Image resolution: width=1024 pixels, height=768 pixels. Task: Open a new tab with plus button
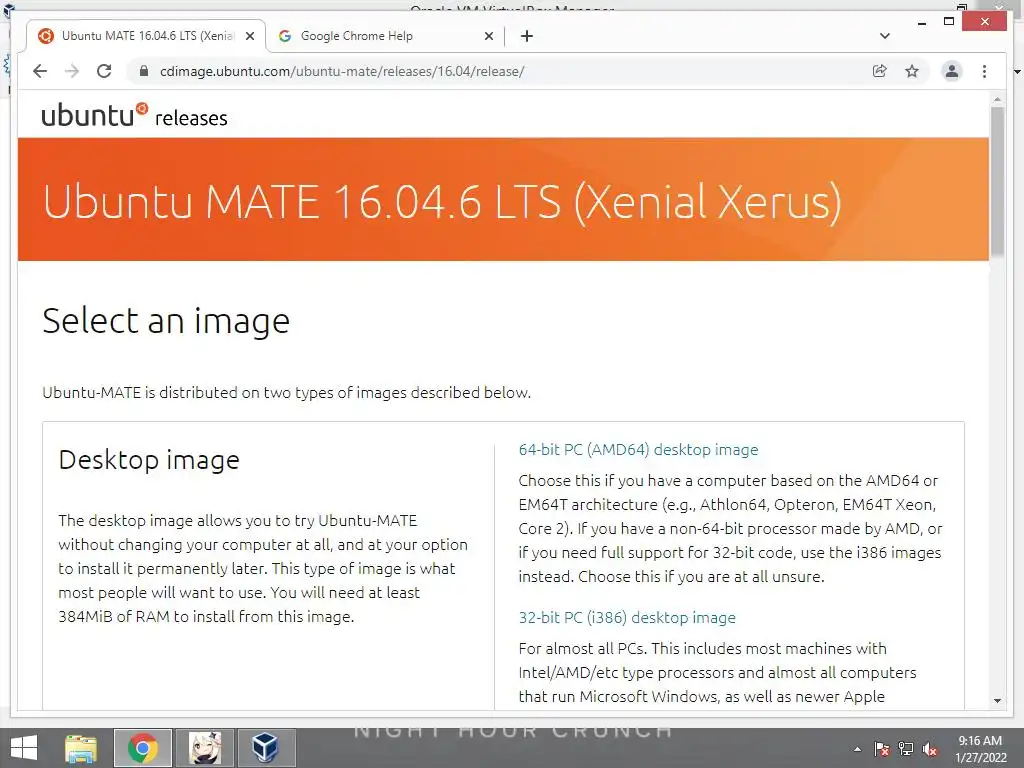[526, 36]
